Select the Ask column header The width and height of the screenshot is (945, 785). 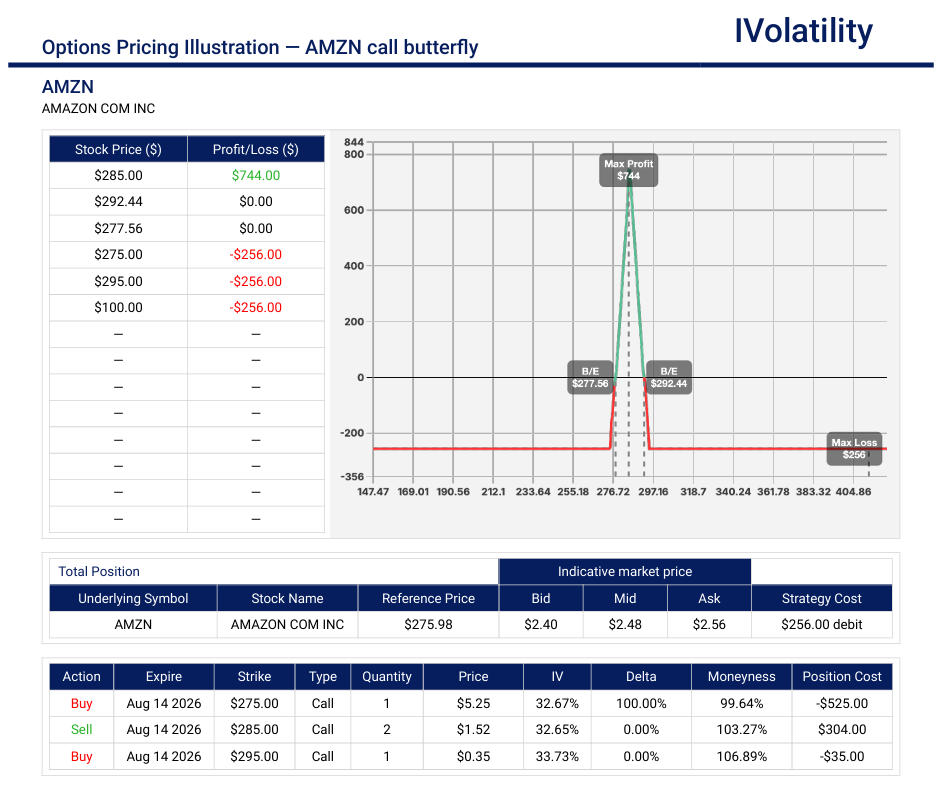pos(709,598)
